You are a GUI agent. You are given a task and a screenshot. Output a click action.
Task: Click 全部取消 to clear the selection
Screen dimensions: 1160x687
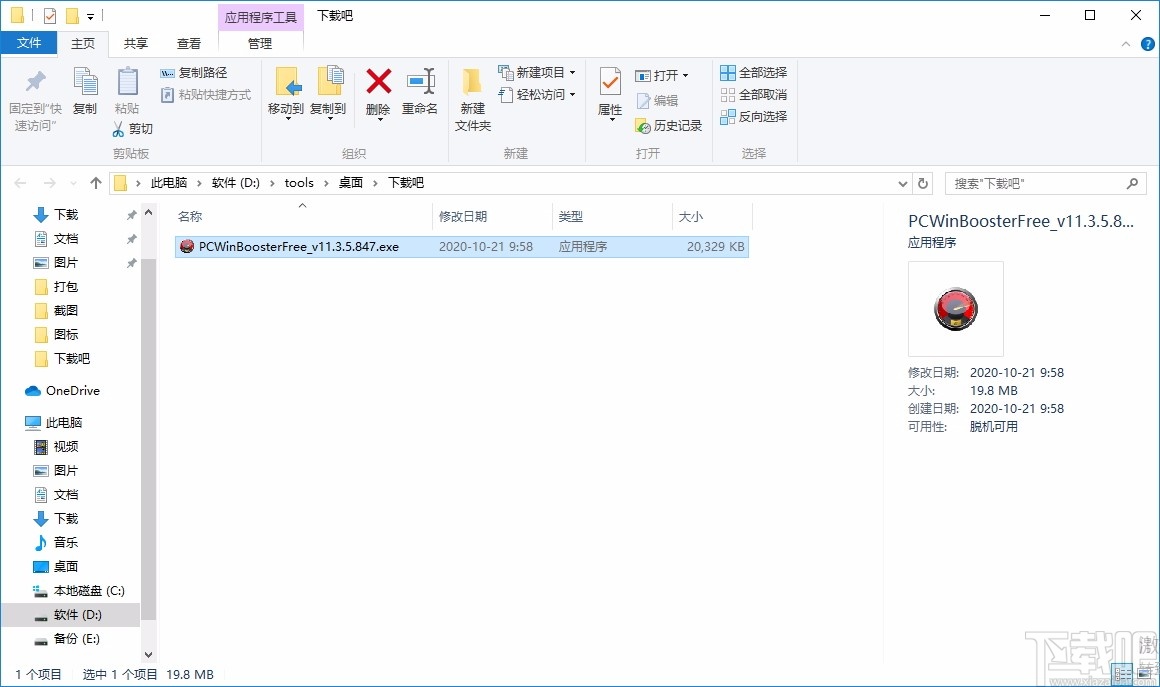[753, 95]
